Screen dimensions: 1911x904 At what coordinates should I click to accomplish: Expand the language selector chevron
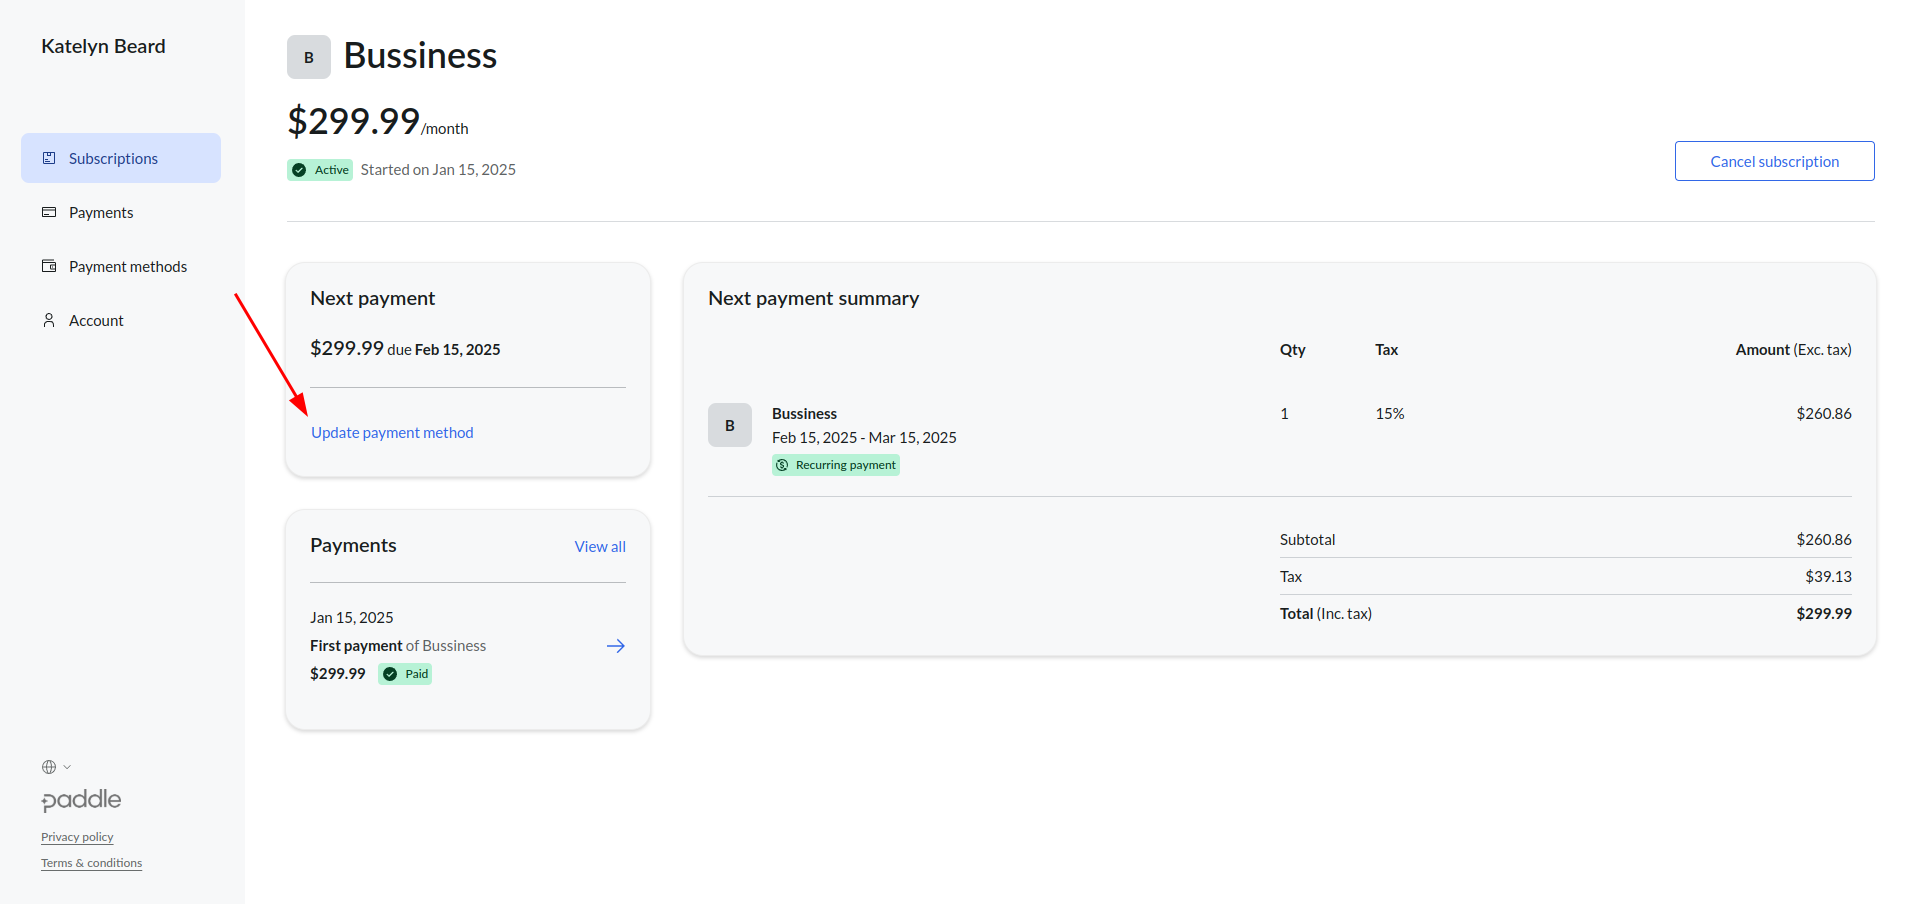(x=66, y=767)
